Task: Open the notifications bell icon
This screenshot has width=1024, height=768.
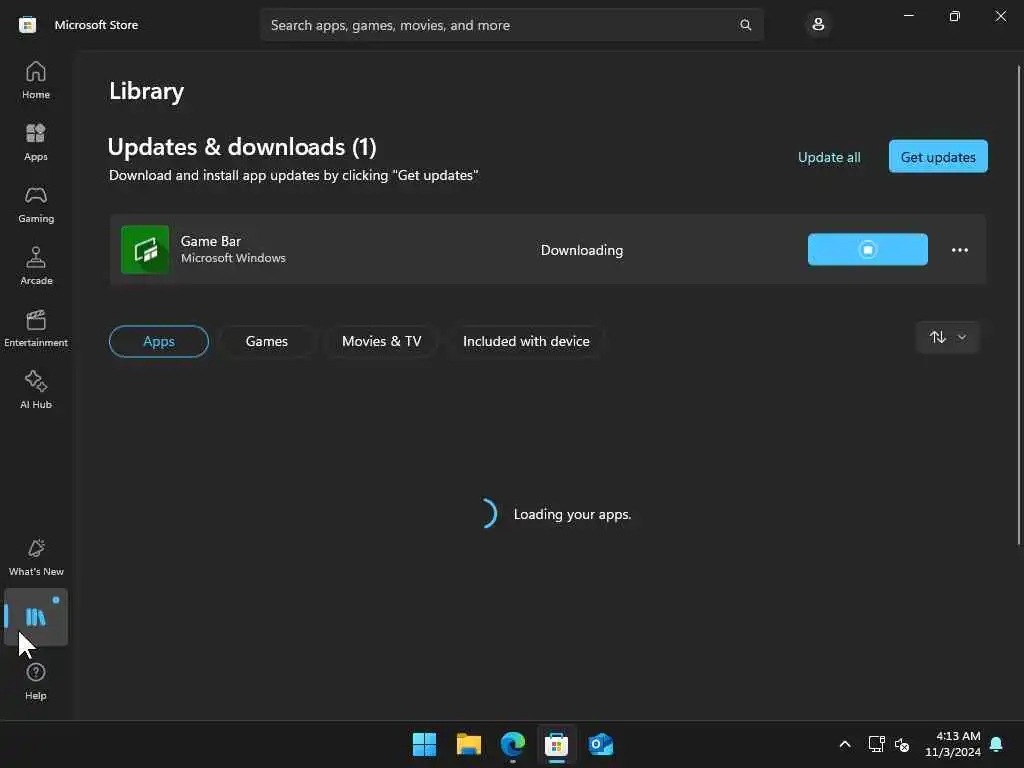Action: 996,744
